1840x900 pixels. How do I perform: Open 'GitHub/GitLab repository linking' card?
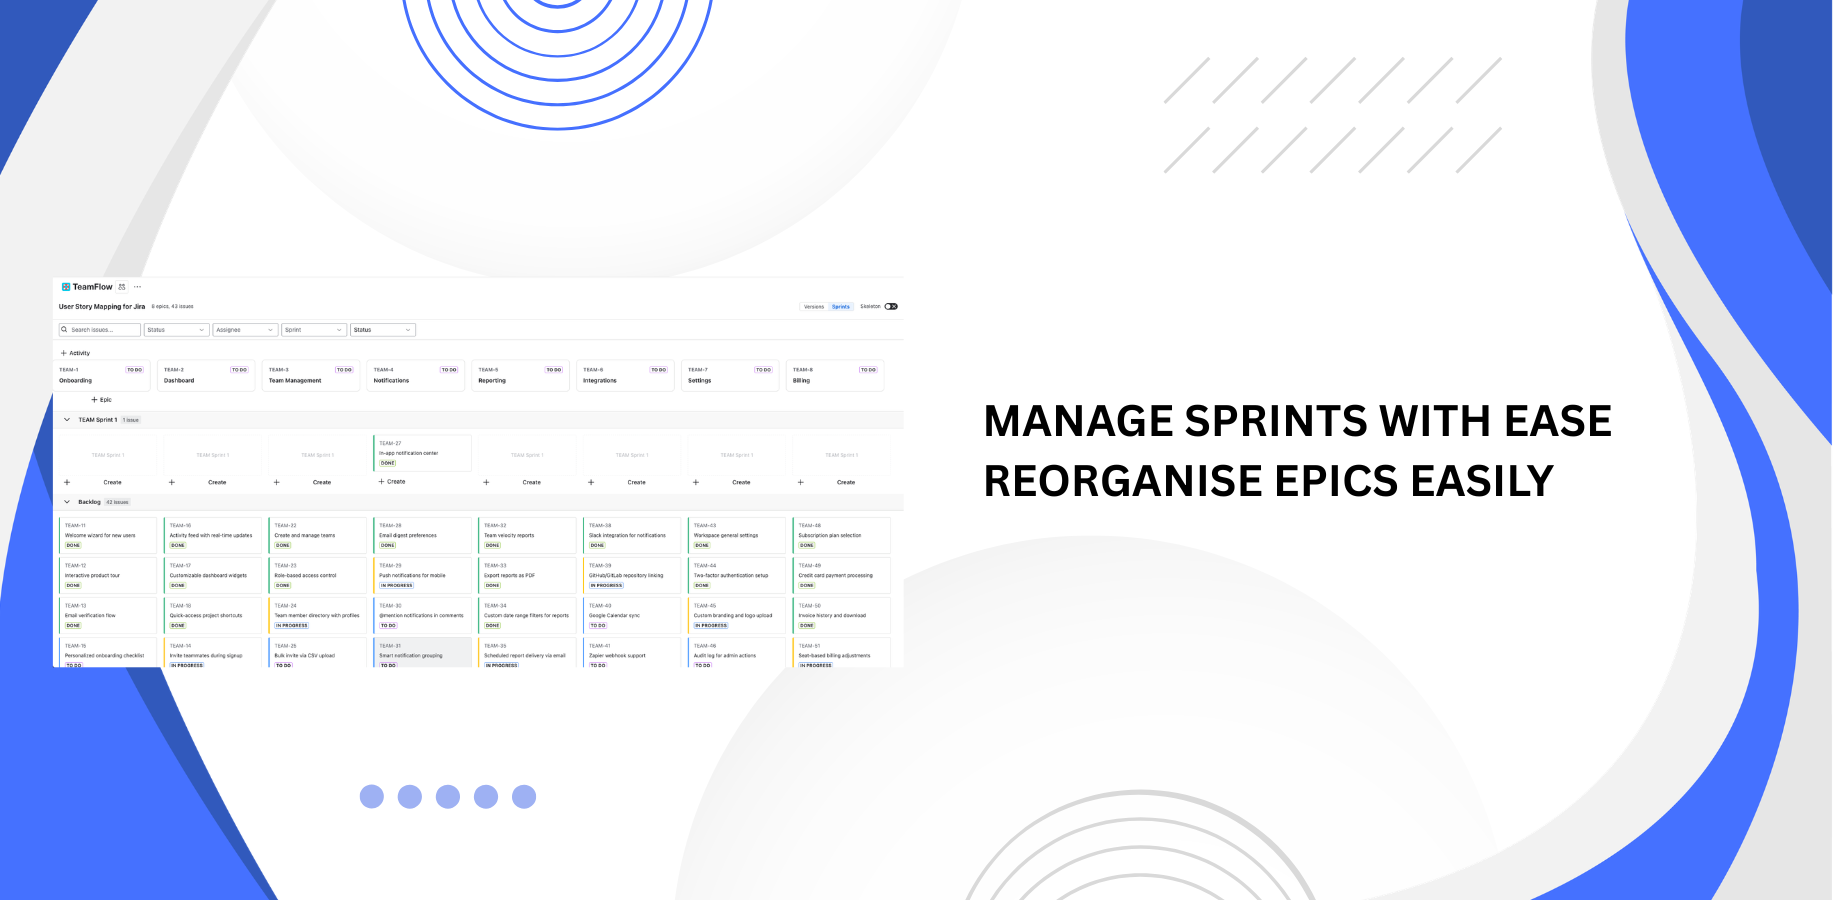pos(632,575)
